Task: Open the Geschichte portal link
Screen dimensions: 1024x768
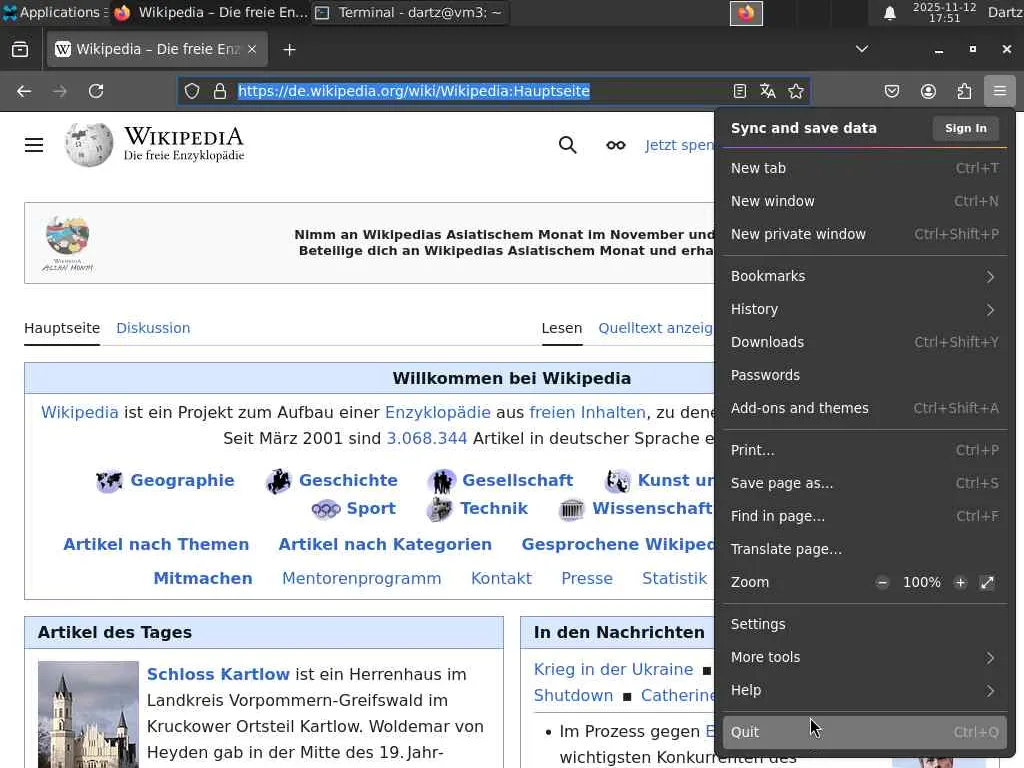Action: click(348, 480)
